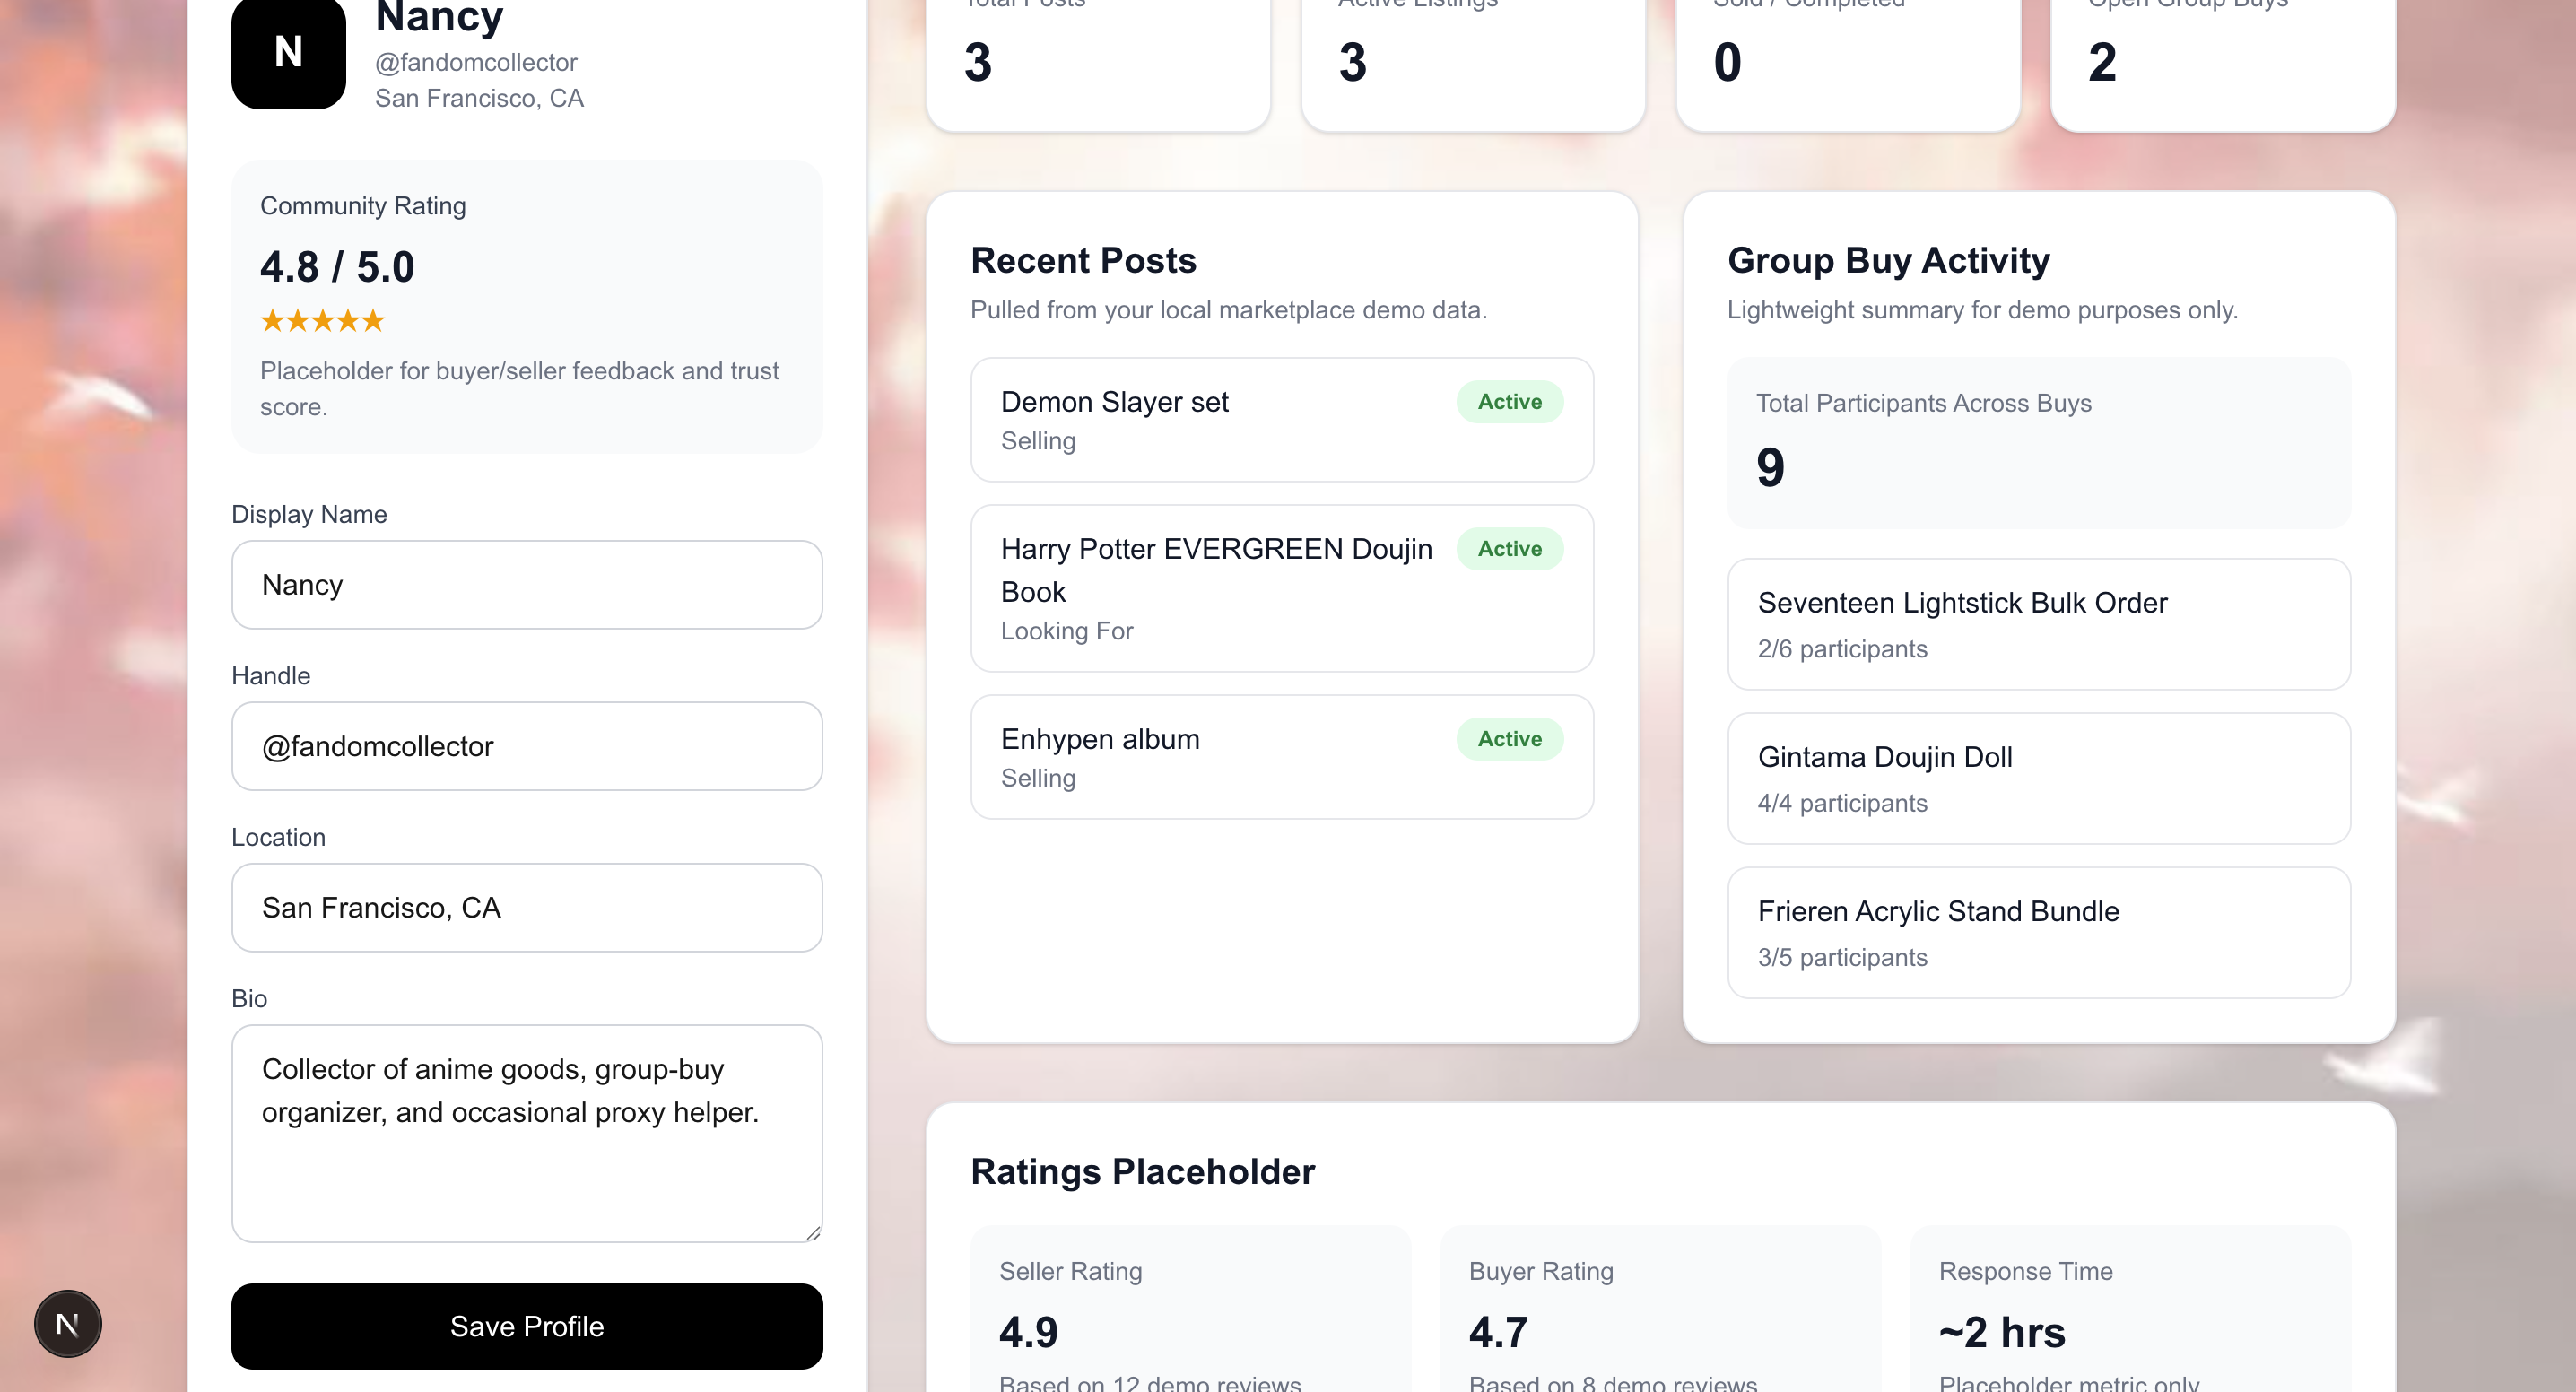Select Seventeen Lightstick Bulk Order group buy
2576x1392 pixels.
(x=2038, y=624)
